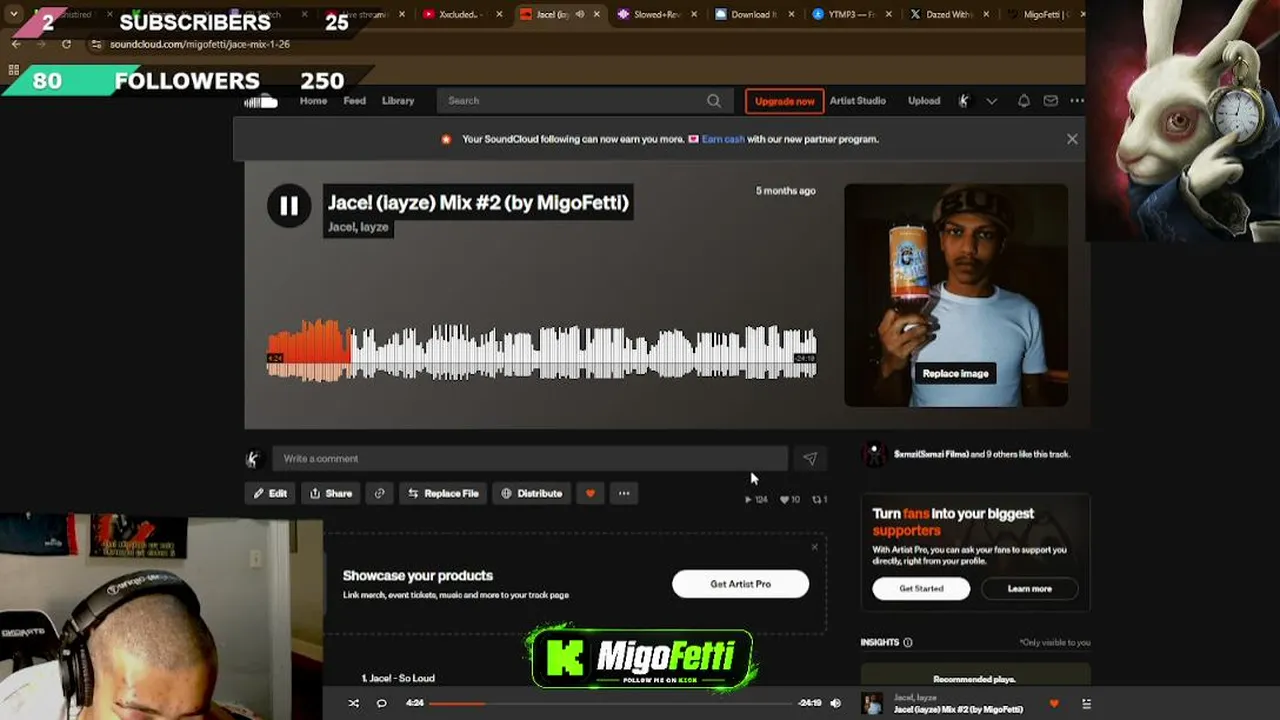The image size is (1280, 720).
Task: Click Get Started in the supporters card
Action: pyautogui.click(x=921, y=588)
